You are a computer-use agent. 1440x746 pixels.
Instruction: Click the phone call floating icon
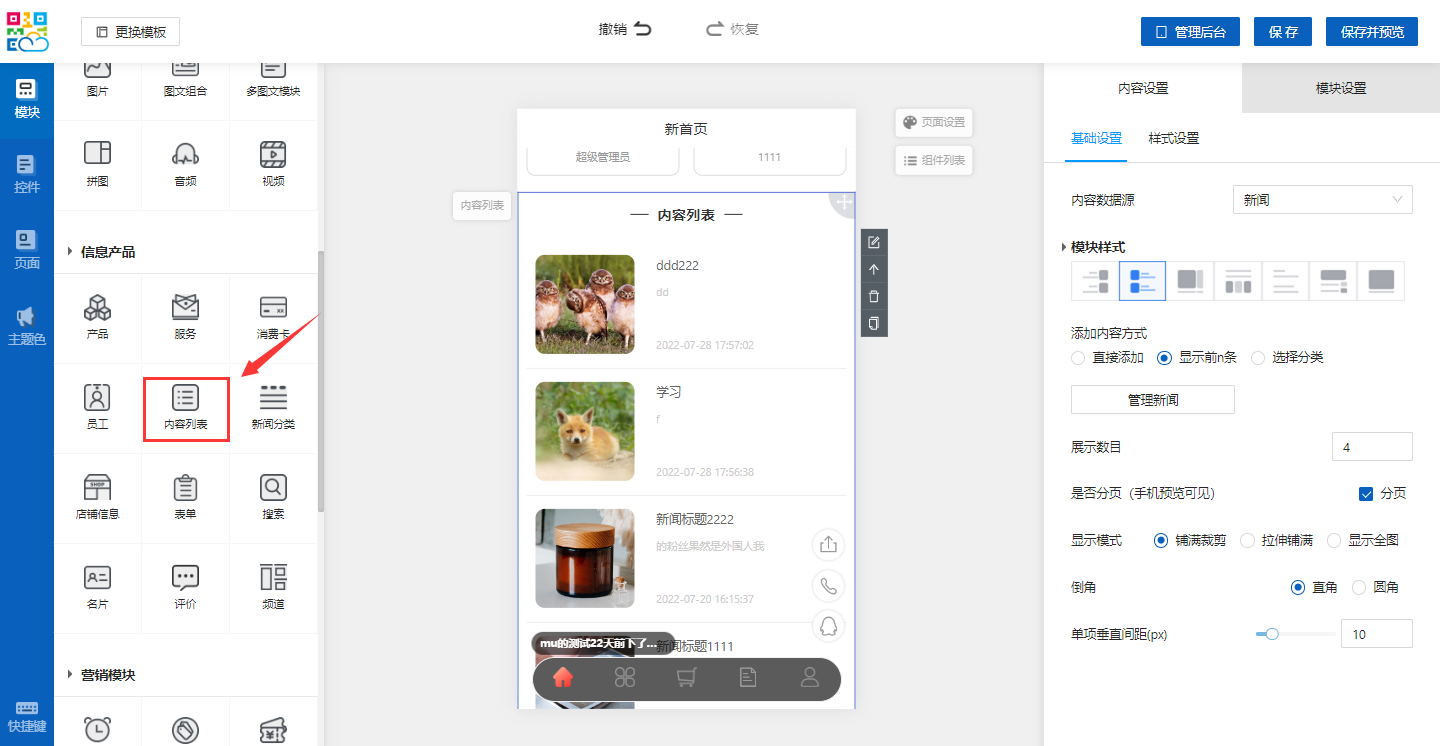pyautogui.click(x=828, y=586)
